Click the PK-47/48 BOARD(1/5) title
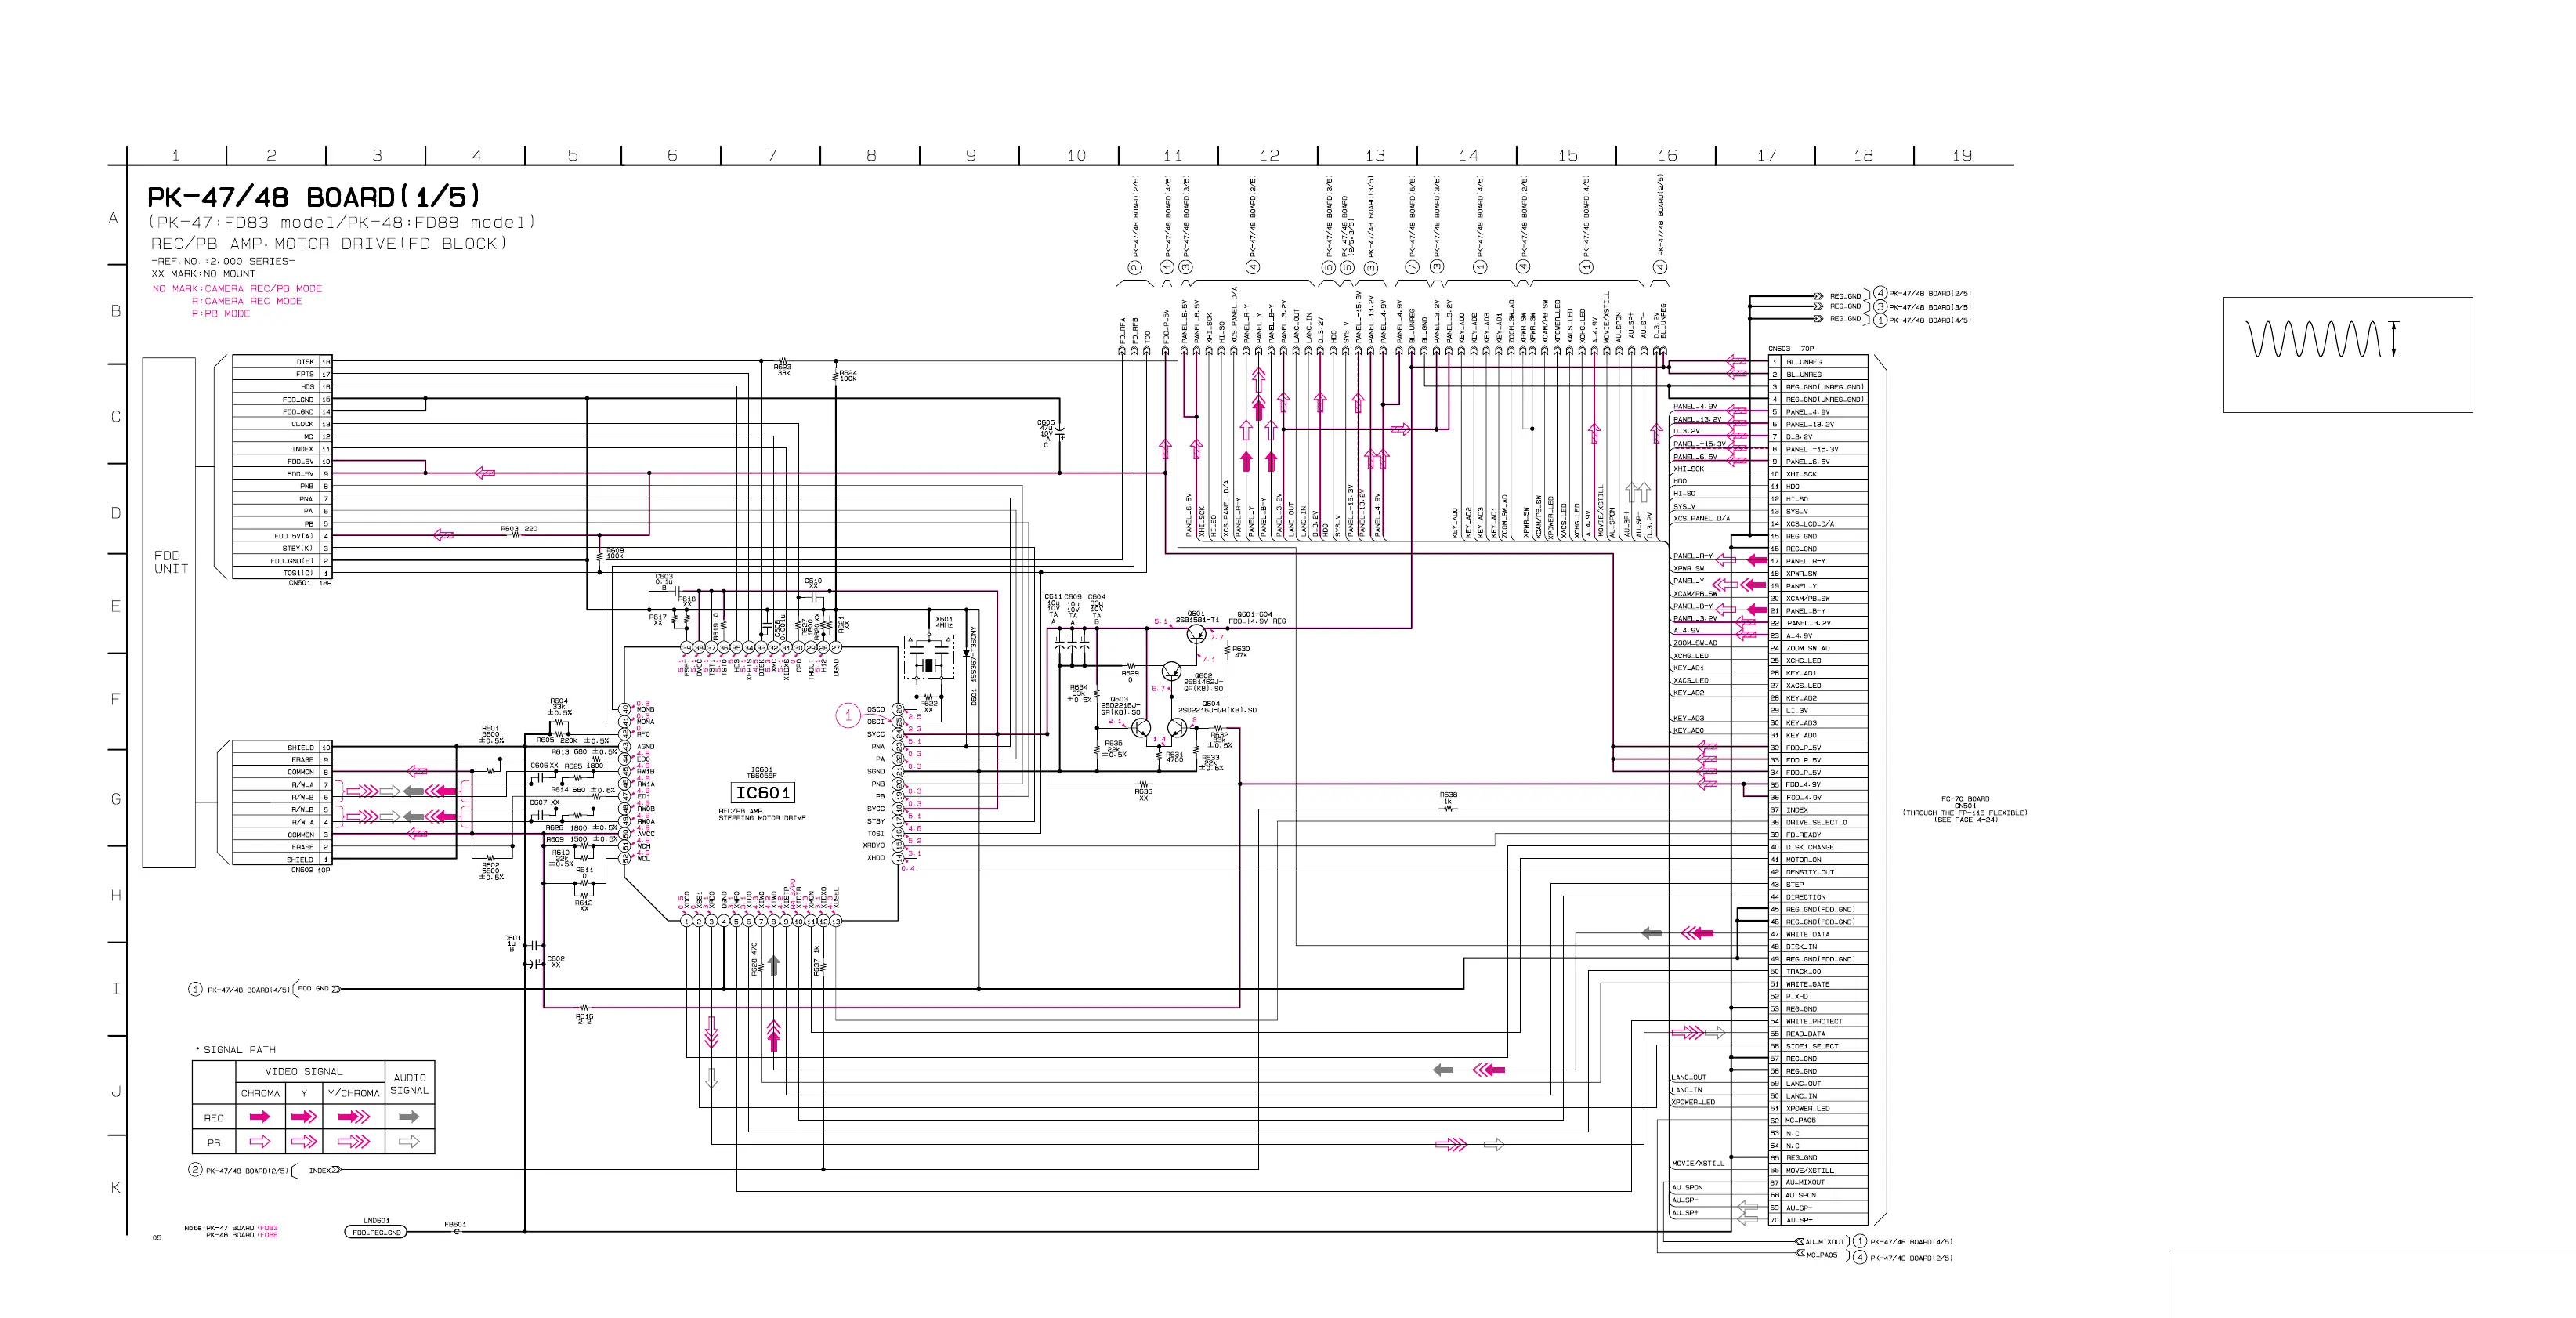2576x1318 pixels. tap(314, 197)
